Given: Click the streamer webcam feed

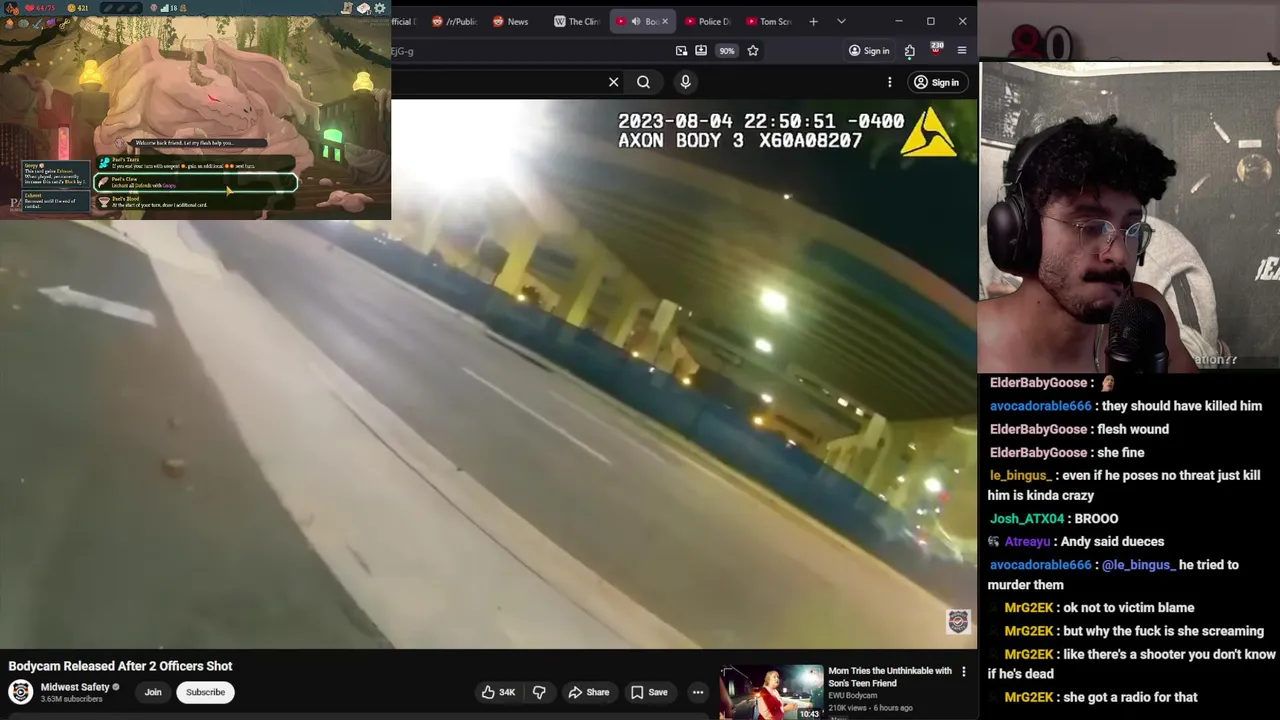Looking at the screenshot, I should pos(1129,218).
